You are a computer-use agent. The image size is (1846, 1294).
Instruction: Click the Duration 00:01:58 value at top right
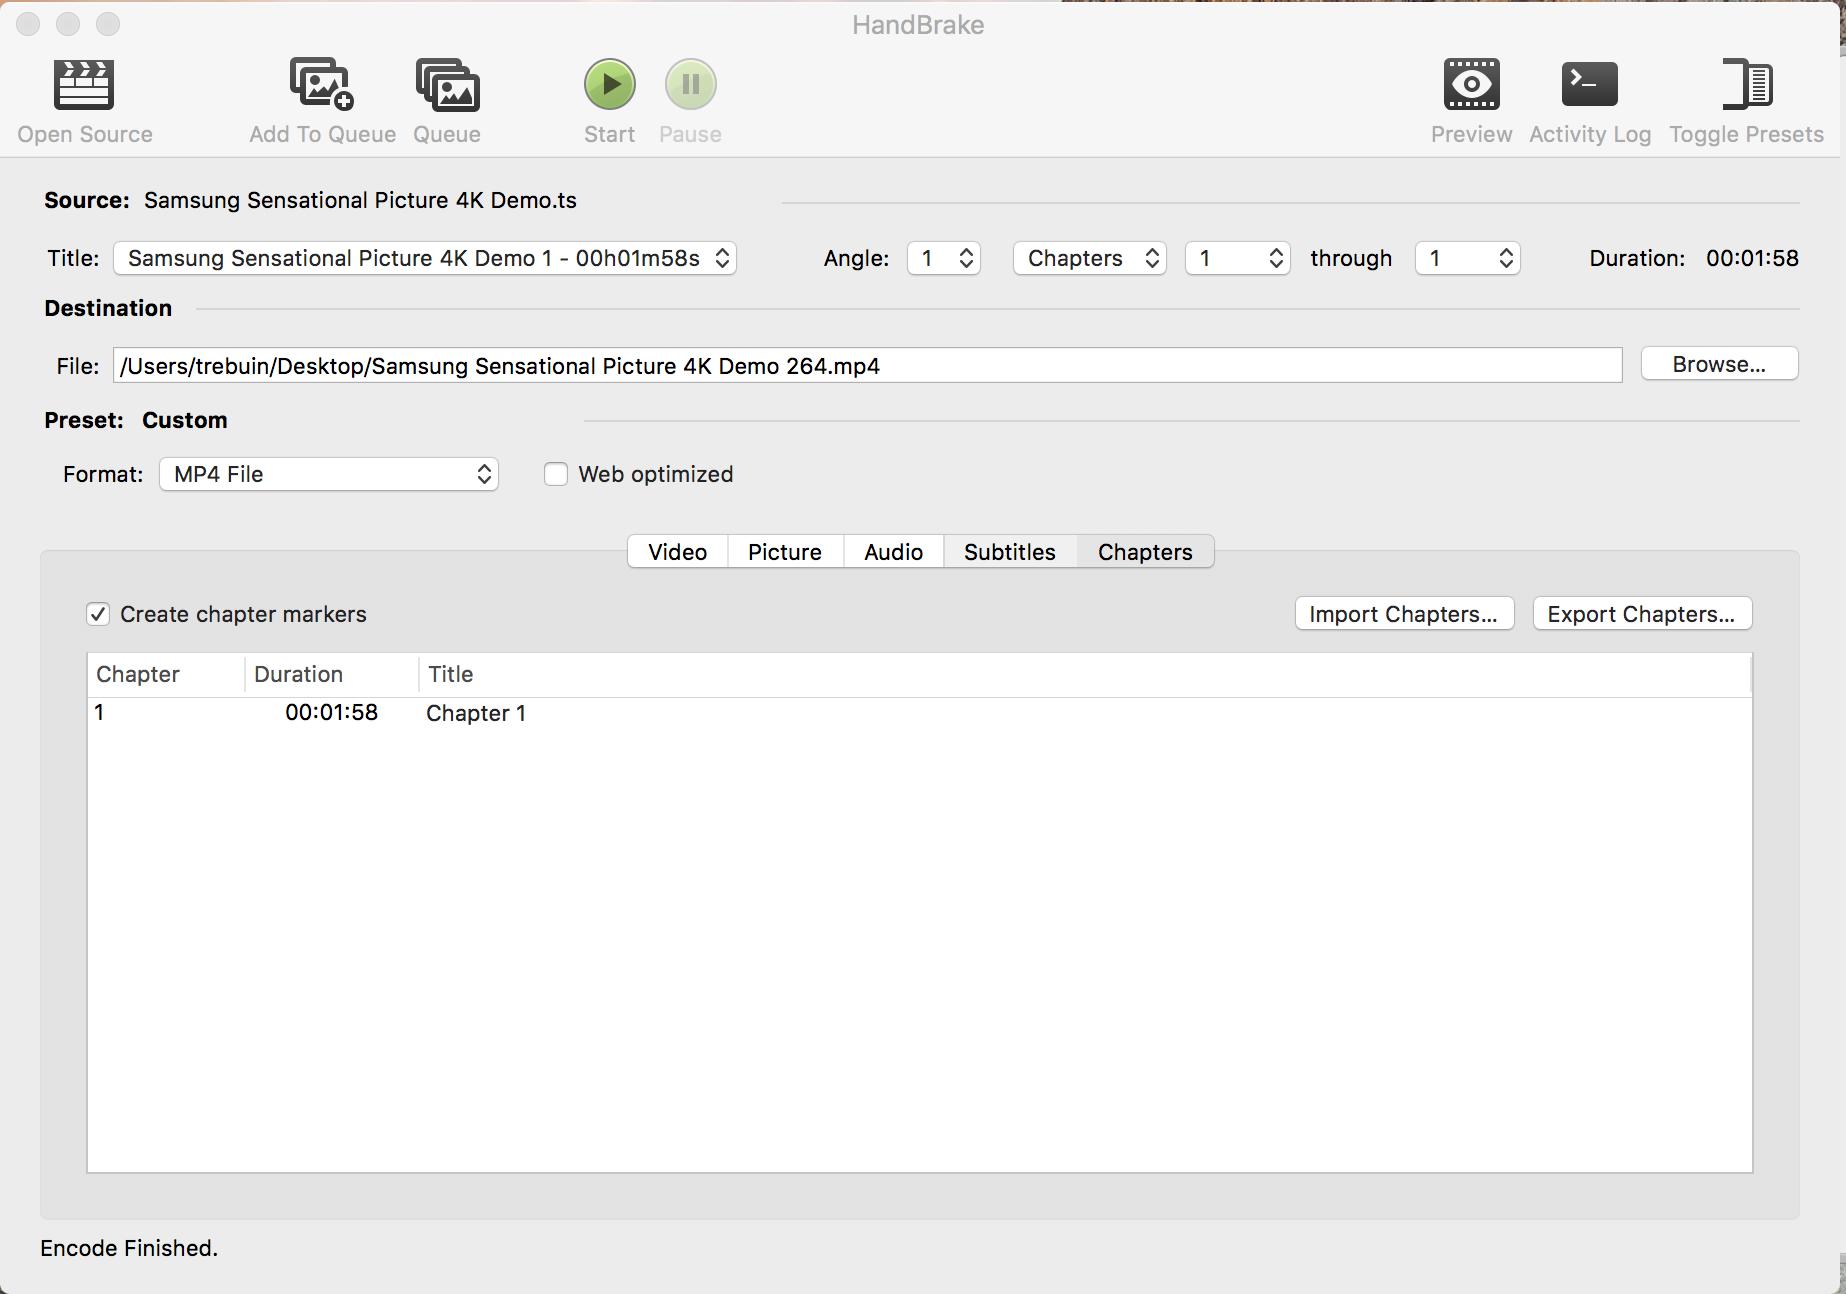[x=1752, y=258]
